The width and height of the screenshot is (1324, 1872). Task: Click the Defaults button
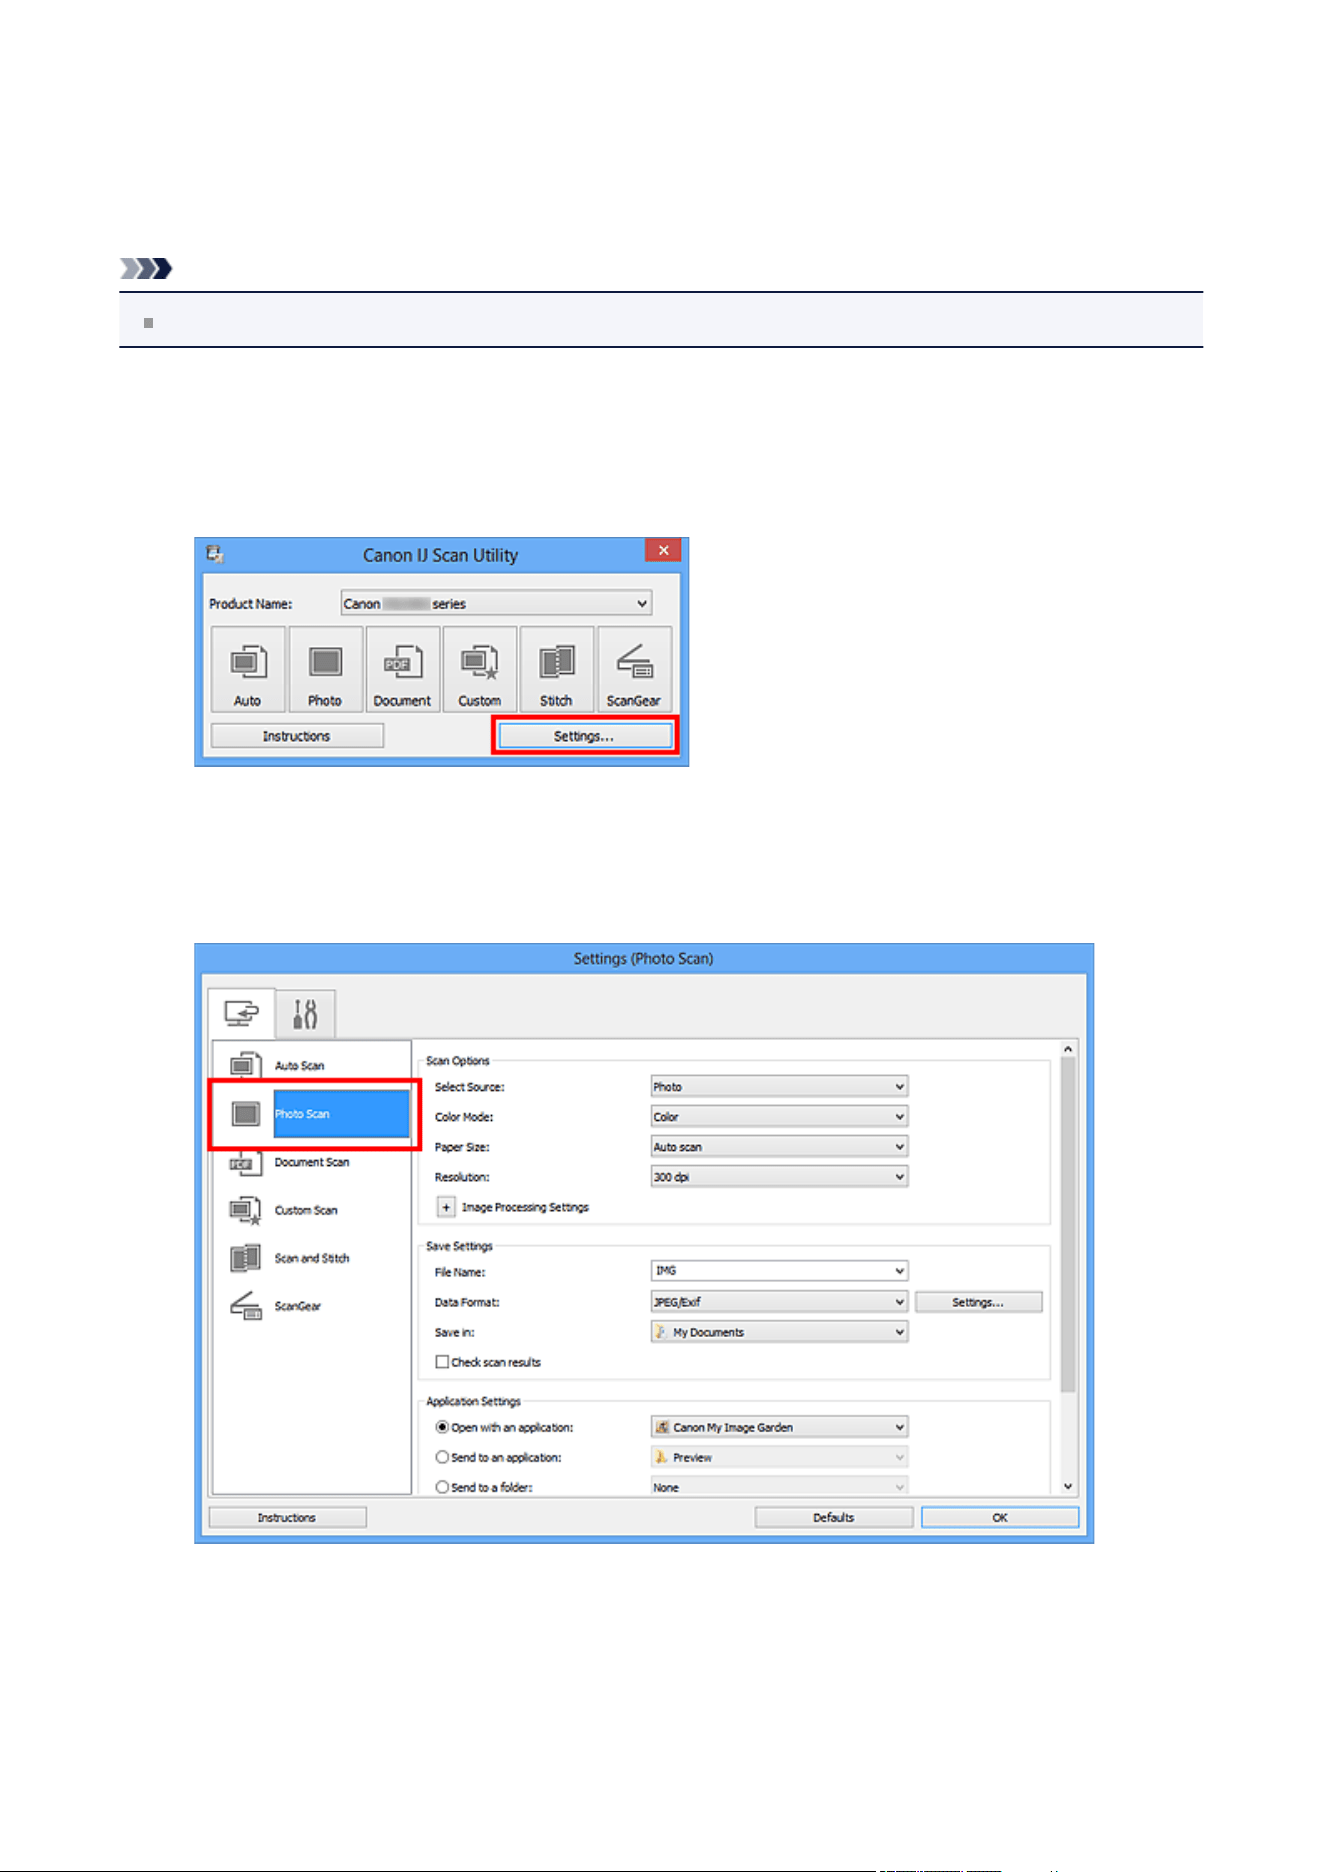834,1517
